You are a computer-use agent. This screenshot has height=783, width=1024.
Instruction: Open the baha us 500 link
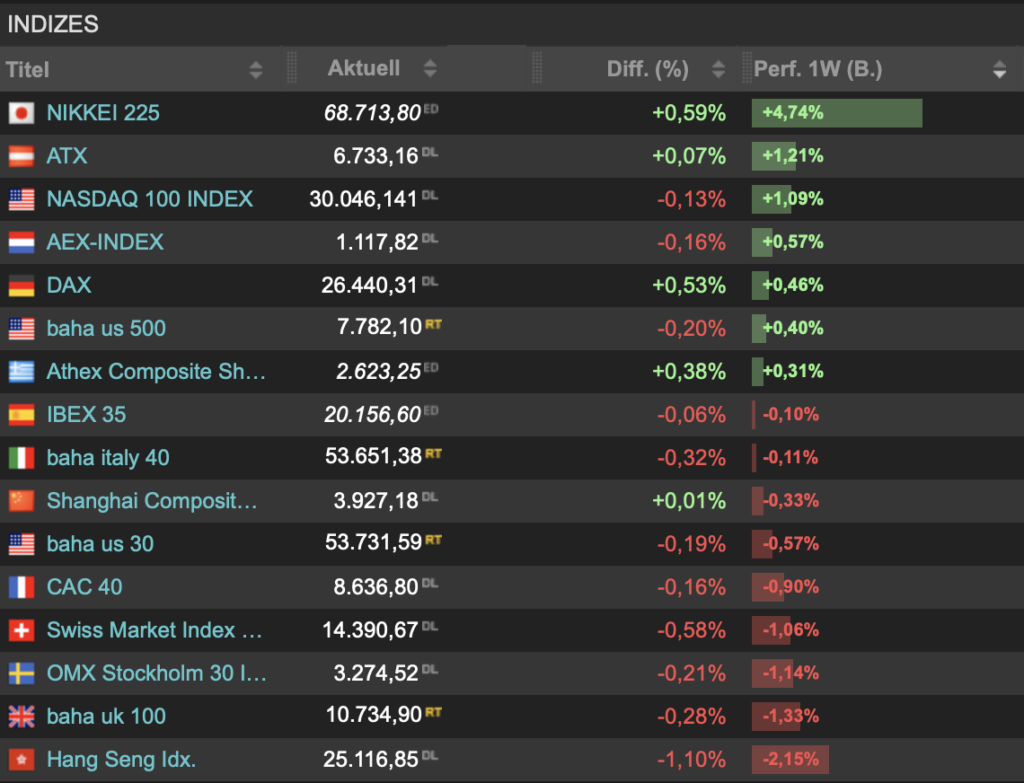pos(106,328)
